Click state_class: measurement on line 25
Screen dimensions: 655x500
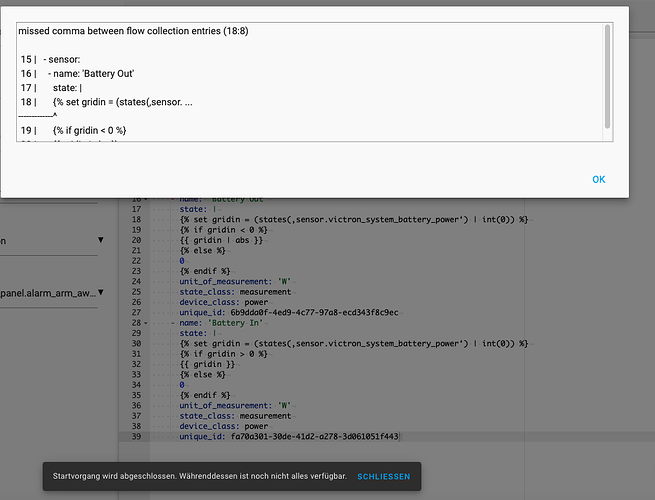235,292
